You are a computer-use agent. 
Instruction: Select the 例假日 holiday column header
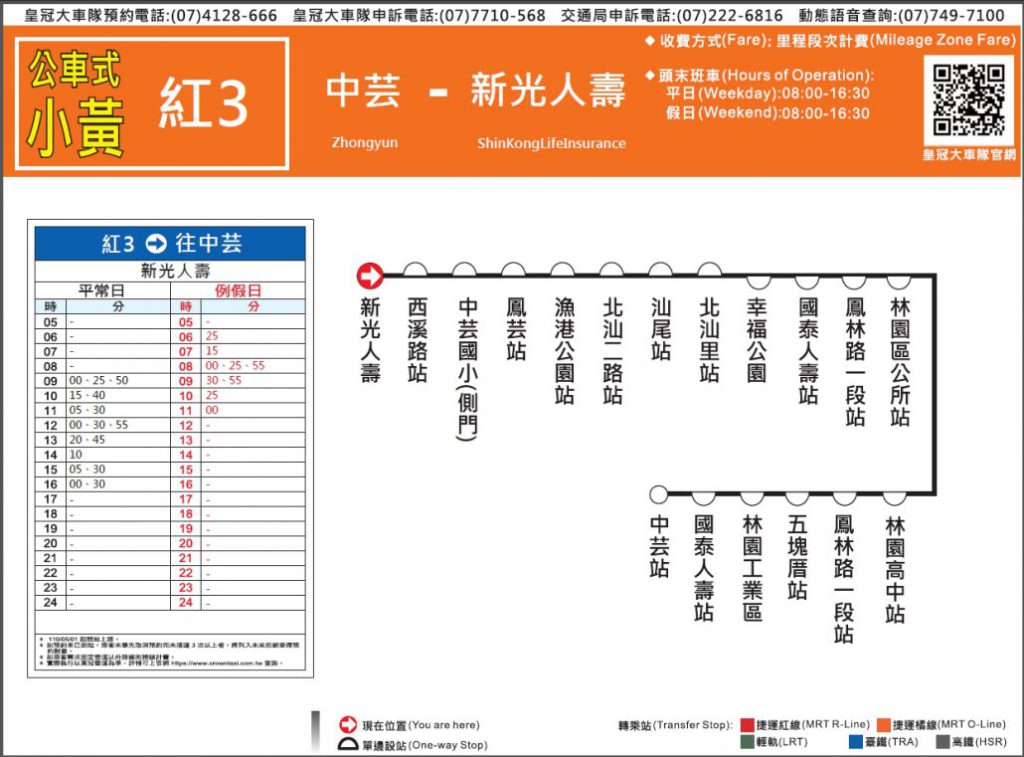238,290
